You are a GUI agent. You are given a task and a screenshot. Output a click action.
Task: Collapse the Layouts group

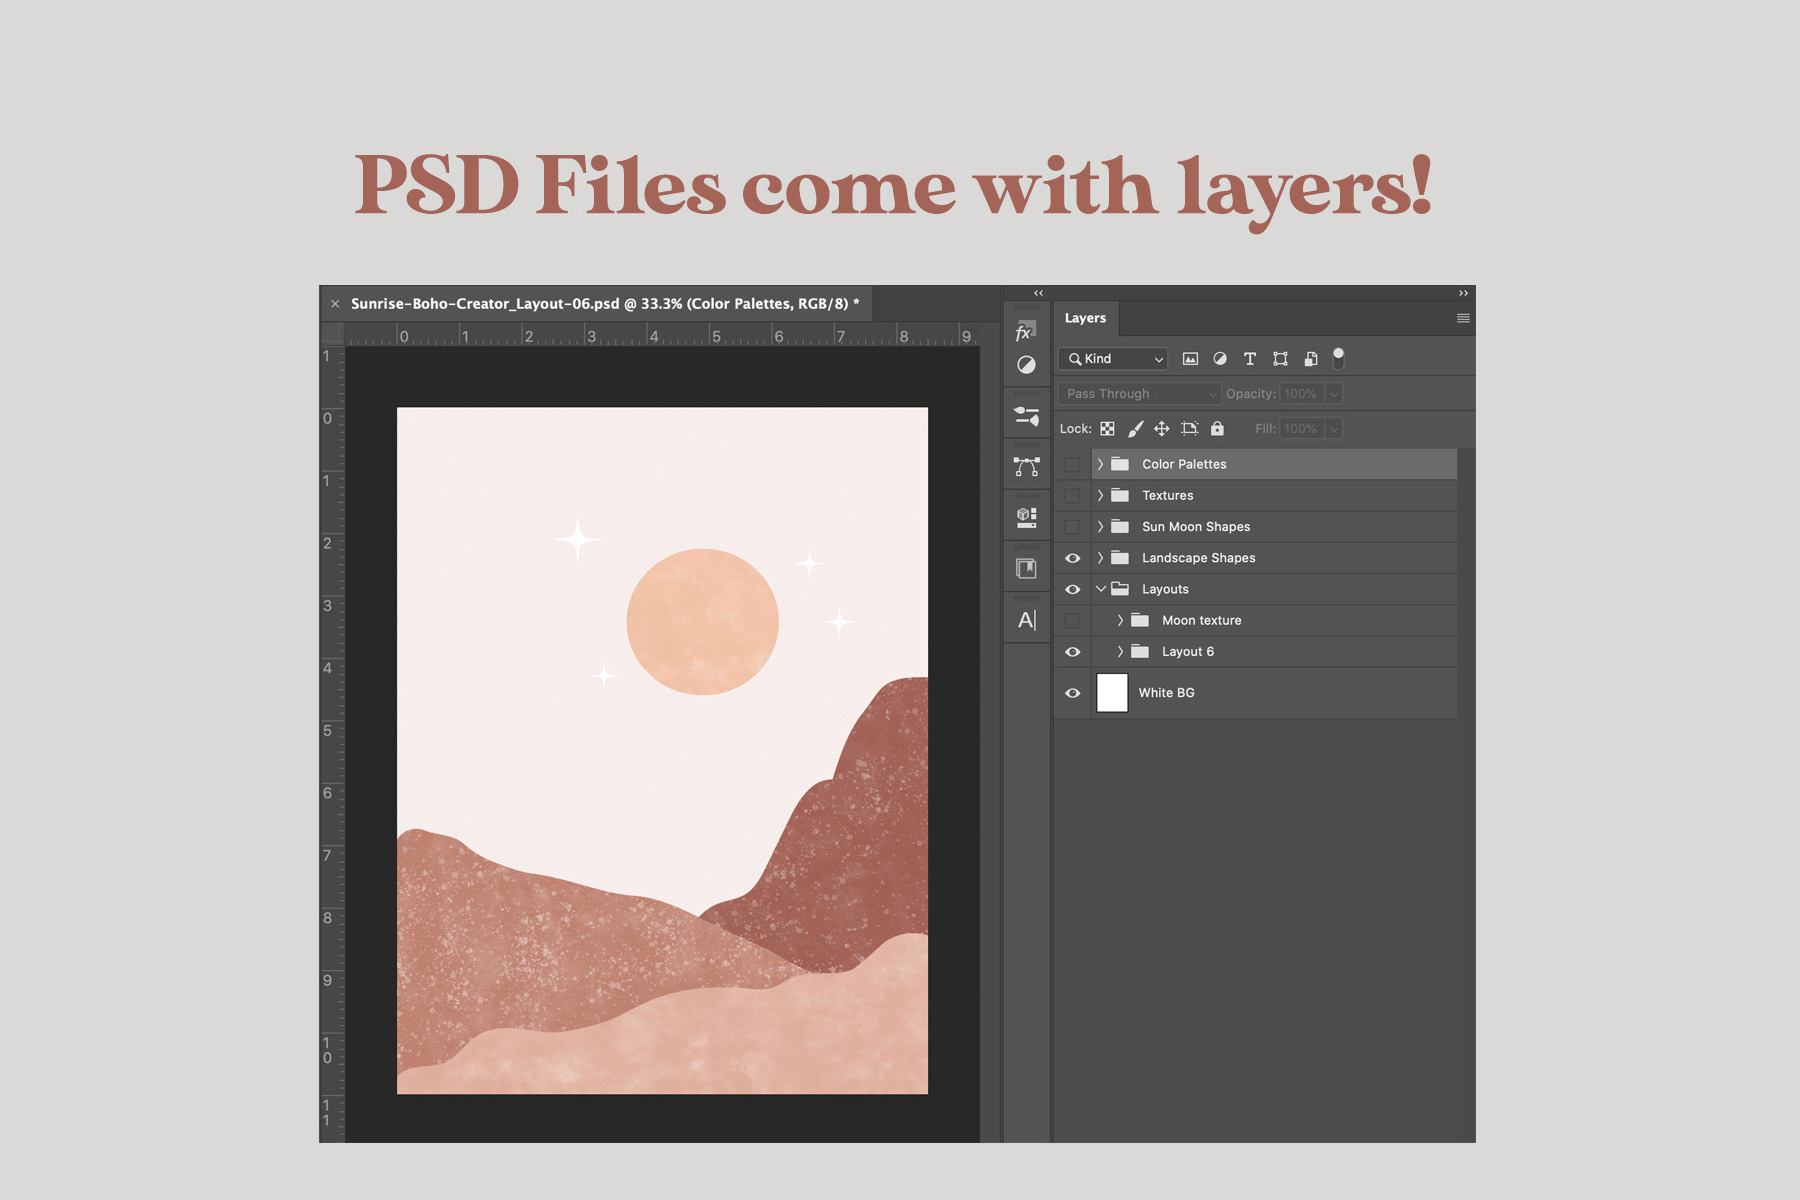tap(1100, 589)
